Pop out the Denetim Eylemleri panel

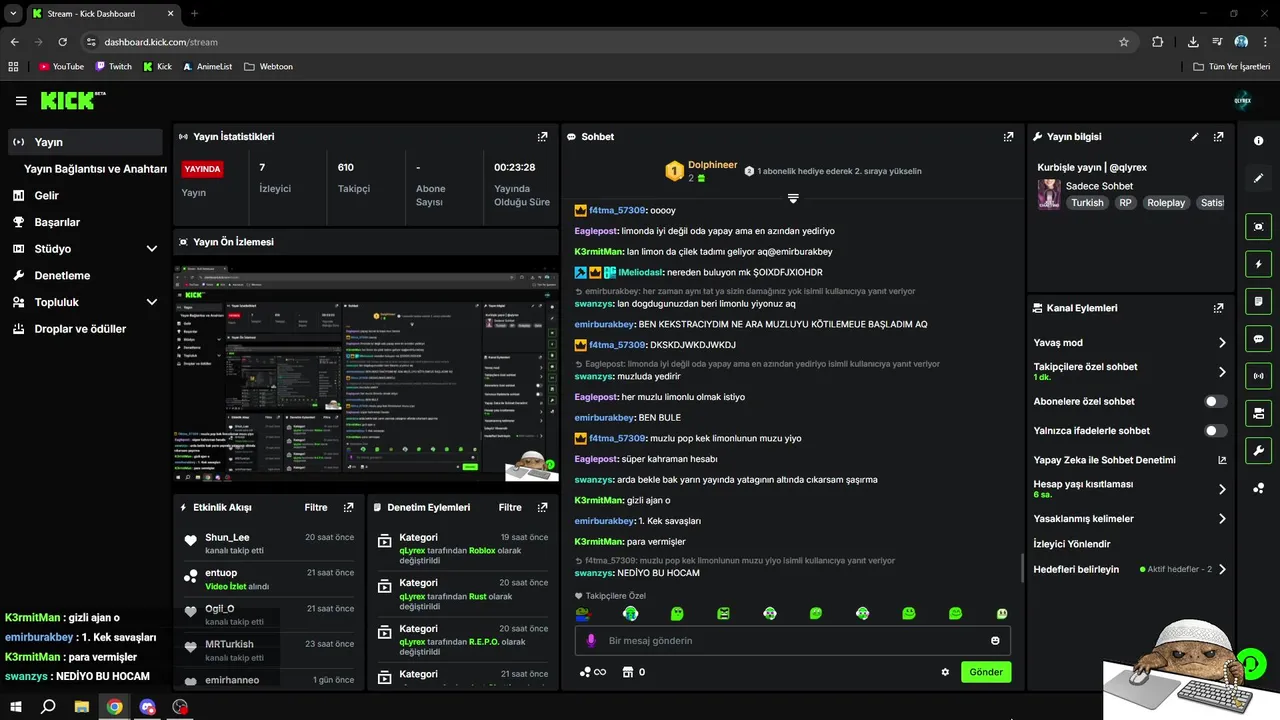542,508
